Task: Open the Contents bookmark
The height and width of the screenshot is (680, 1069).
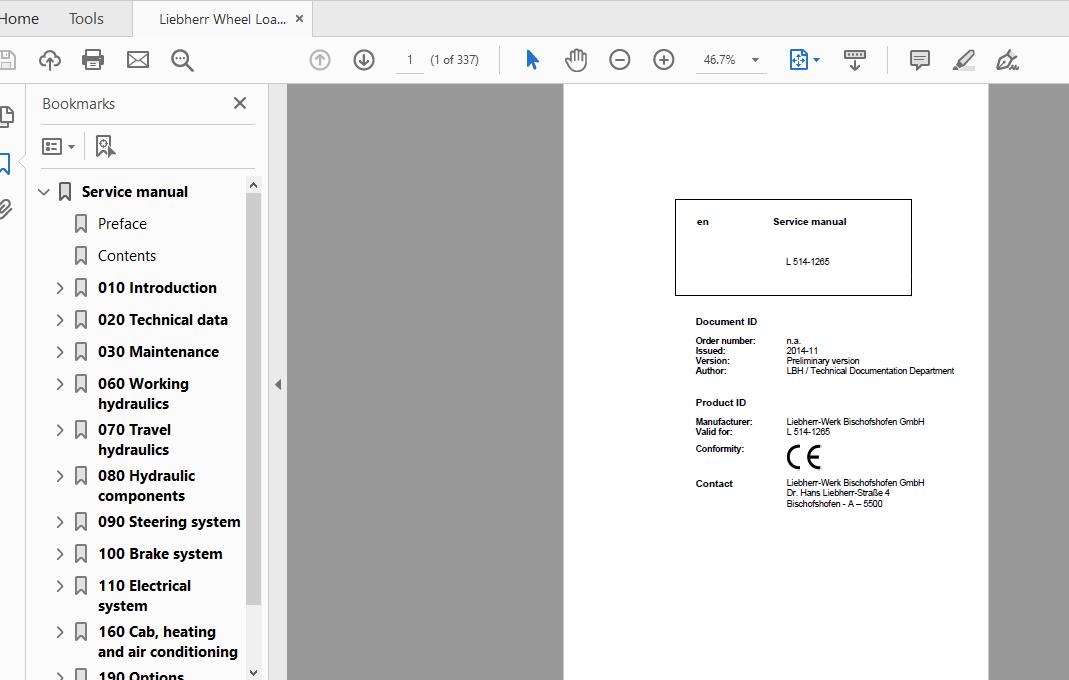Action: pyautogui.click(x=127, y=256)
